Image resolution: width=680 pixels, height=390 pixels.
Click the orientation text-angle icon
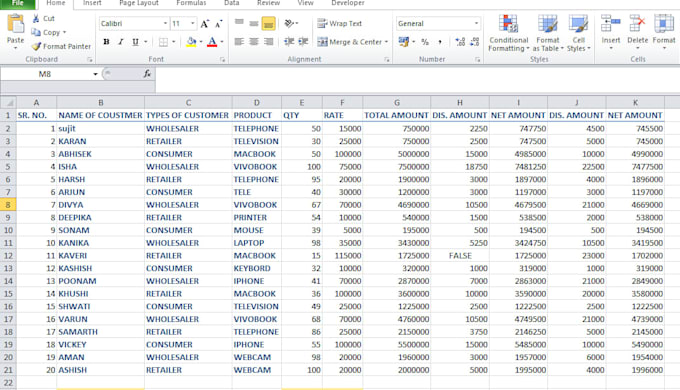tap(289, 23)
